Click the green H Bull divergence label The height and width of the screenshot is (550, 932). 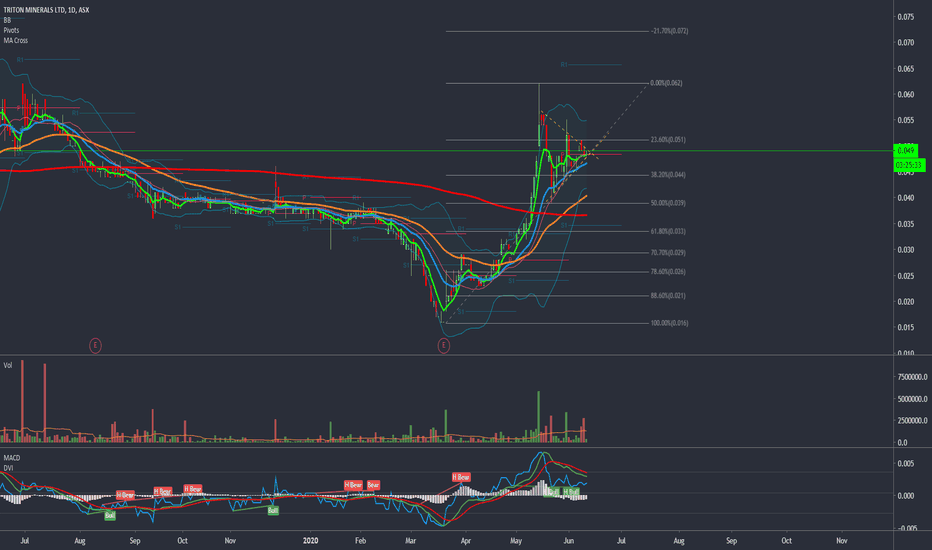(x=571, y=492)
